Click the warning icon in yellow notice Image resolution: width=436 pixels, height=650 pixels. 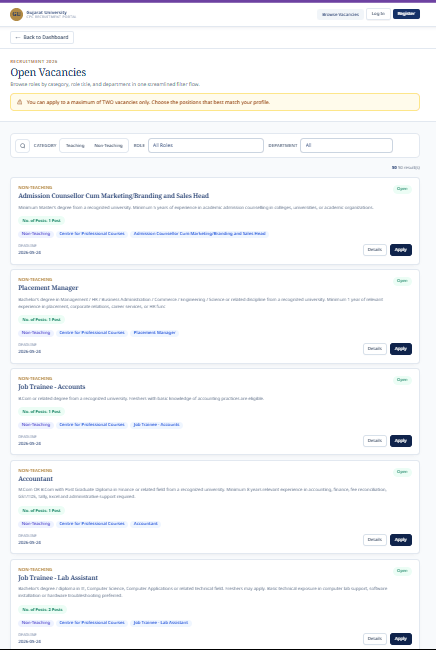click(x=19, y=102)
